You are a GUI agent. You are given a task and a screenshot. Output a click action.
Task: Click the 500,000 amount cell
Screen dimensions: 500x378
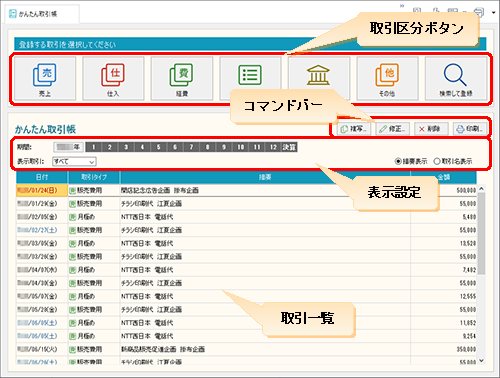point(444,190)
